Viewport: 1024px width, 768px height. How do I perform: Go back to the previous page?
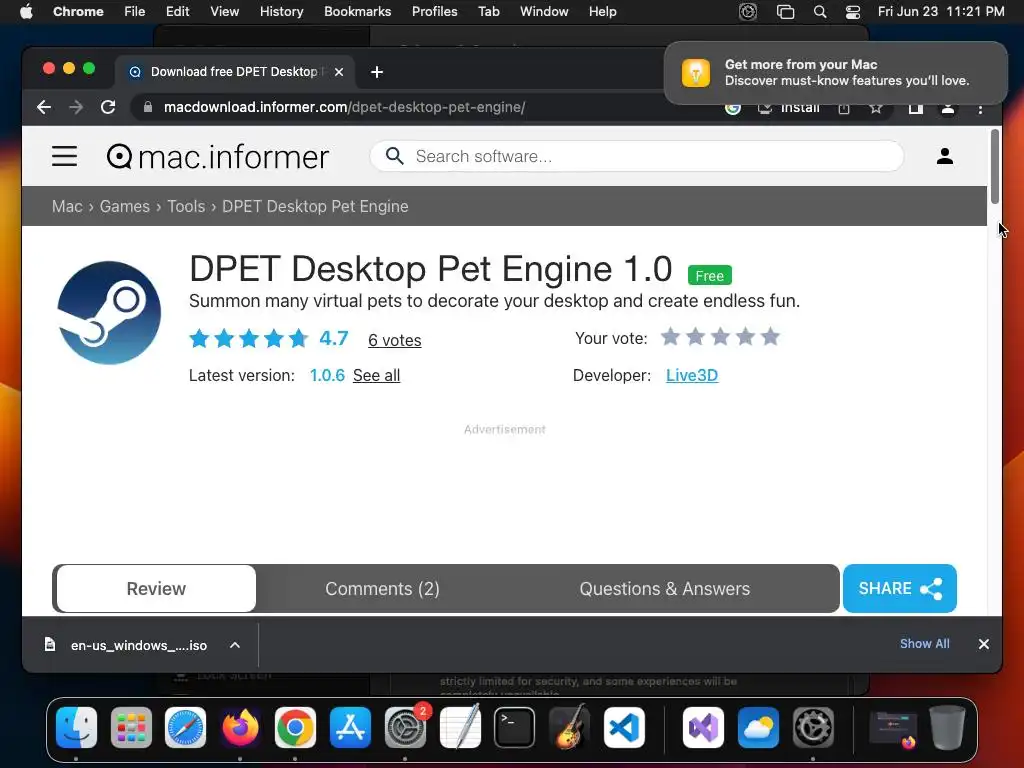(x=44, y=107)
